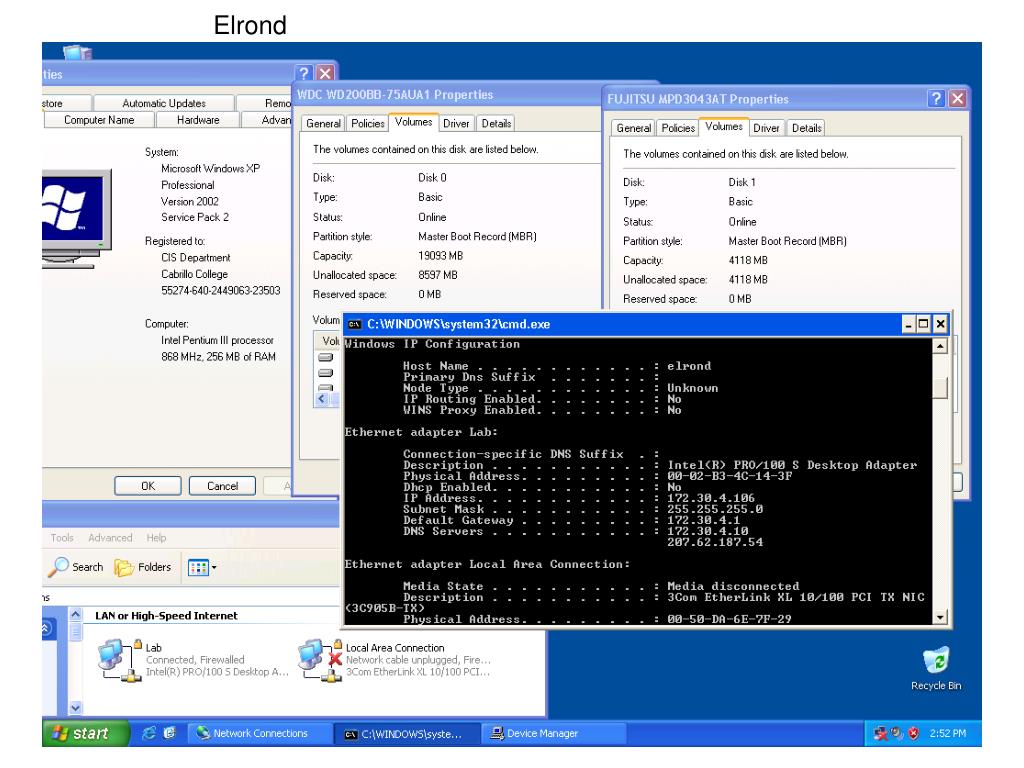This screenshot has width=1024, height=768.
Task: Select the Volumes tab in WDC Properties
Action: (x=413, y=122)
